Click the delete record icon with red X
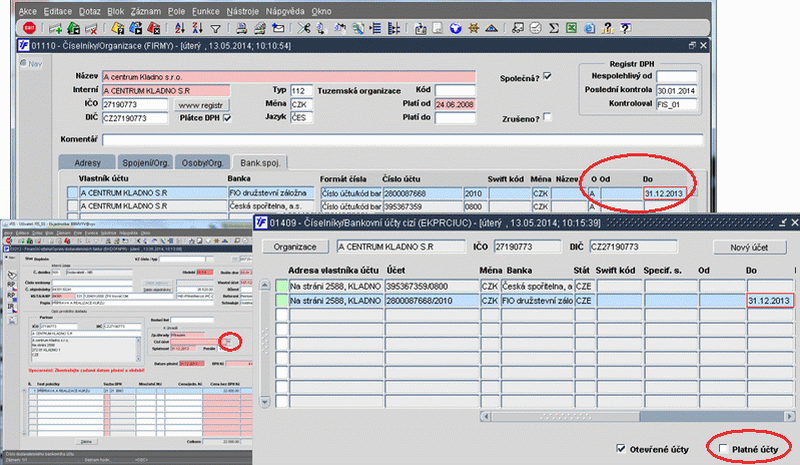 (x=91, y=29)
